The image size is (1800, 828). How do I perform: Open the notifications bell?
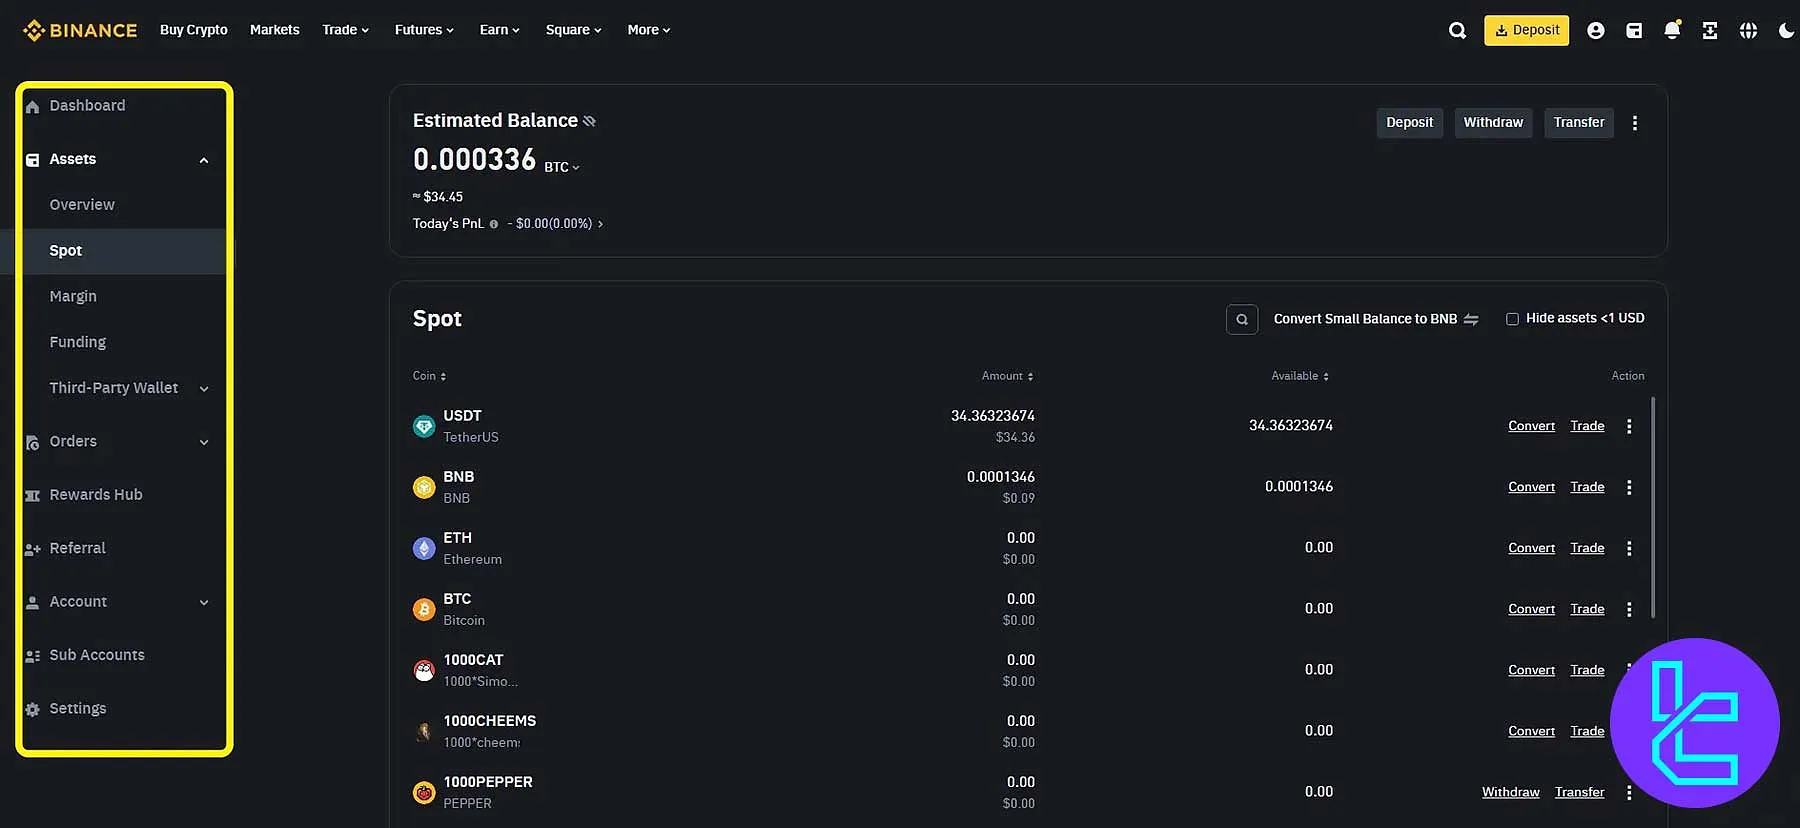[x=1671, y=30]
